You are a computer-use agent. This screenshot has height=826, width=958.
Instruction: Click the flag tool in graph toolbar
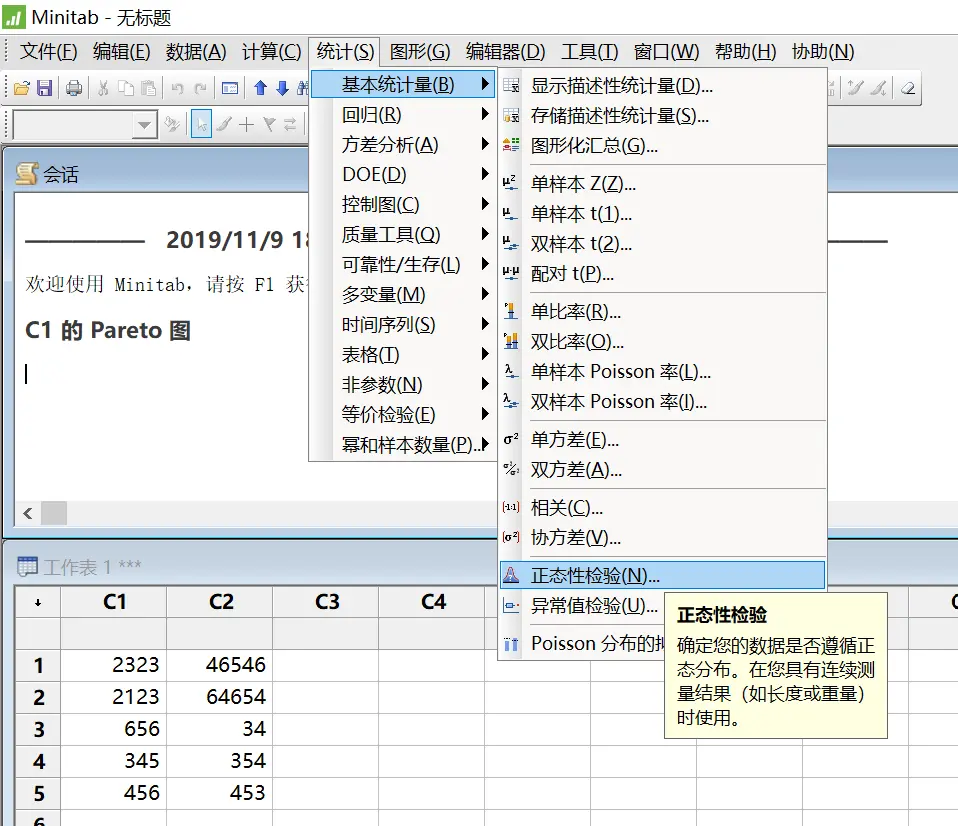269,125
